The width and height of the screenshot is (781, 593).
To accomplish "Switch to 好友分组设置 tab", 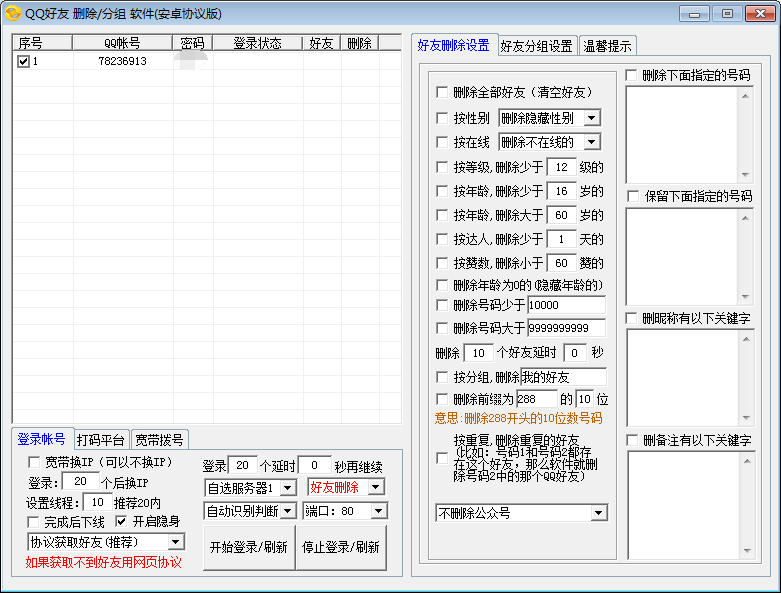I will (537, 46).
